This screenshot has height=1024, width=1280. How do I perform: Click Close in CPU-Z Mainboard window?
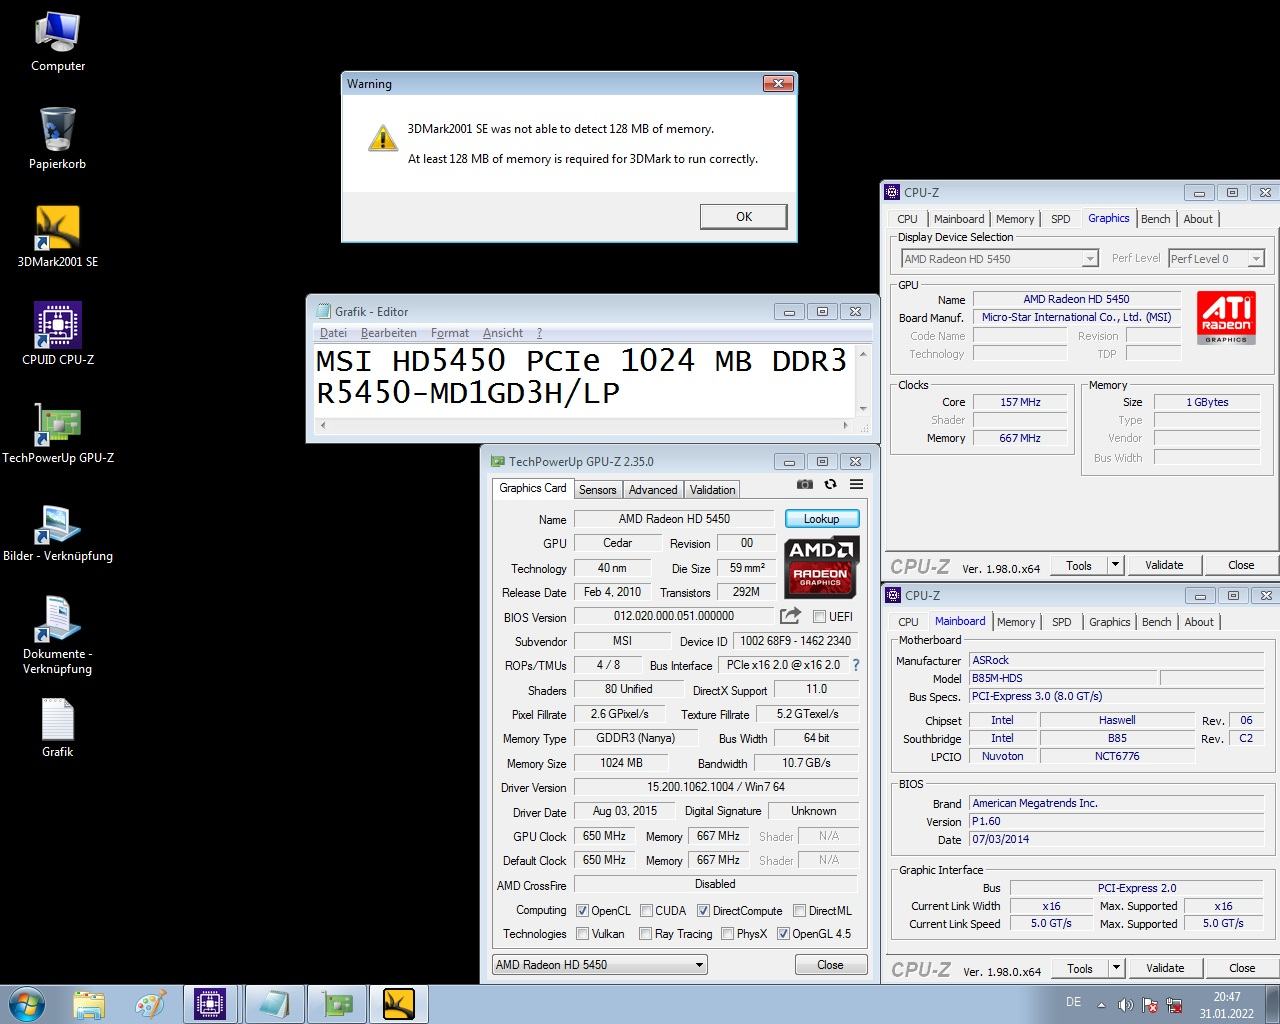click(x=1242, y=968)
